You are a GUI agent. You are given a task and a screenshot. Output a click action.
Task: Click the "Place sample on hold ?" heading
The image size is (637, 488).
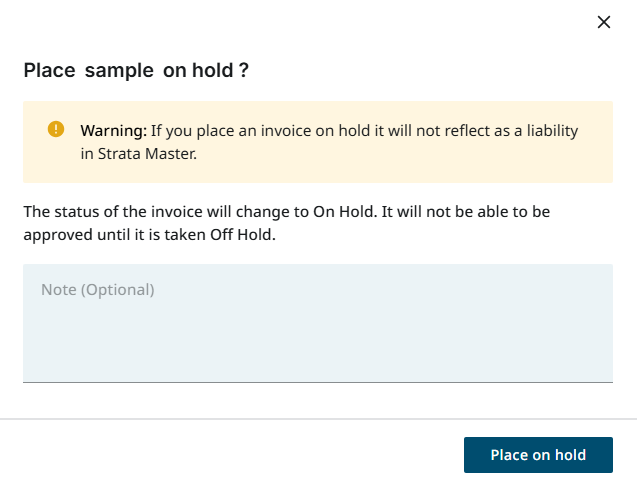click(136, 70)
